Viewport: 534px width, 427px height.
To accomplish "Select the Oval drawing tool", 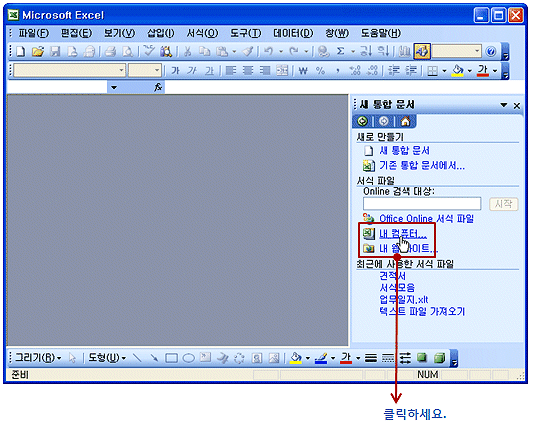I will [x=189, y=358].
